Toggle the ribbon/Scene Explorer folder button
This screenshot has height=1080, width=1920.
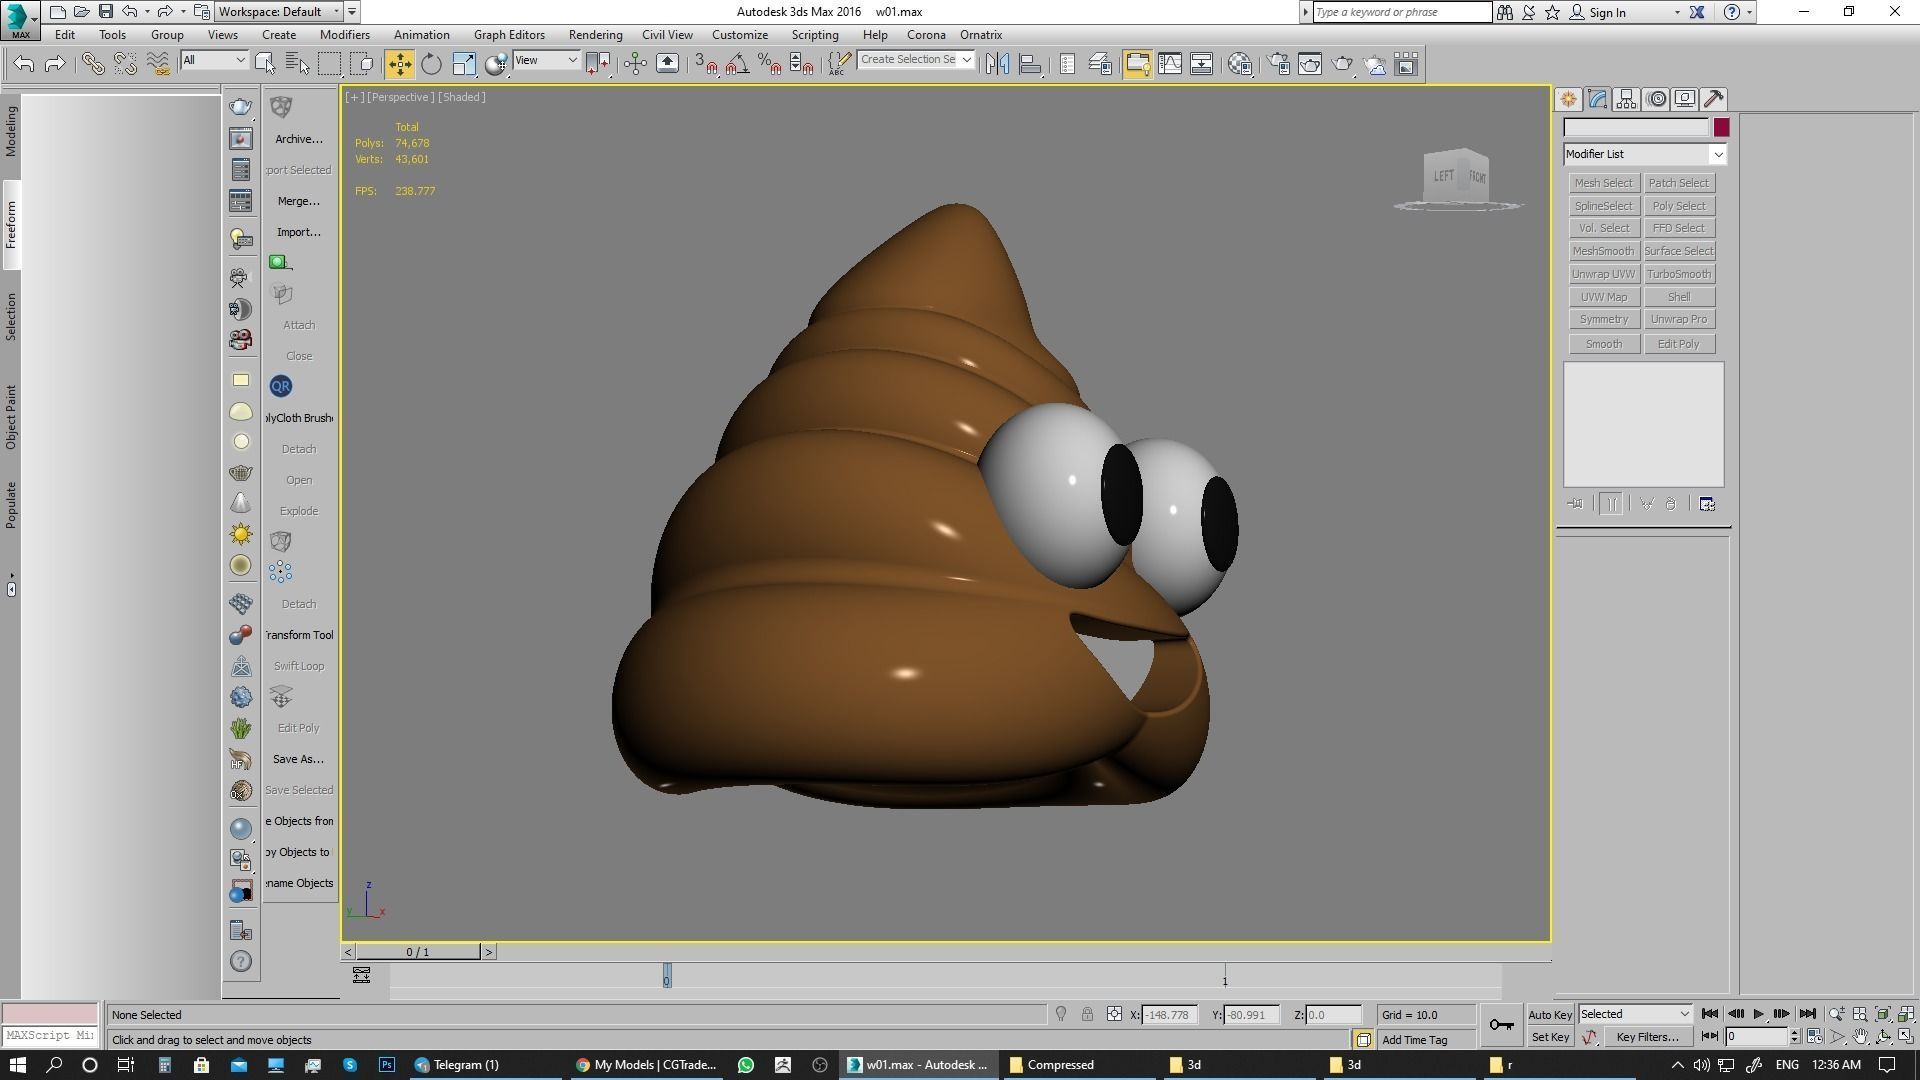(x=1137, y=64)
